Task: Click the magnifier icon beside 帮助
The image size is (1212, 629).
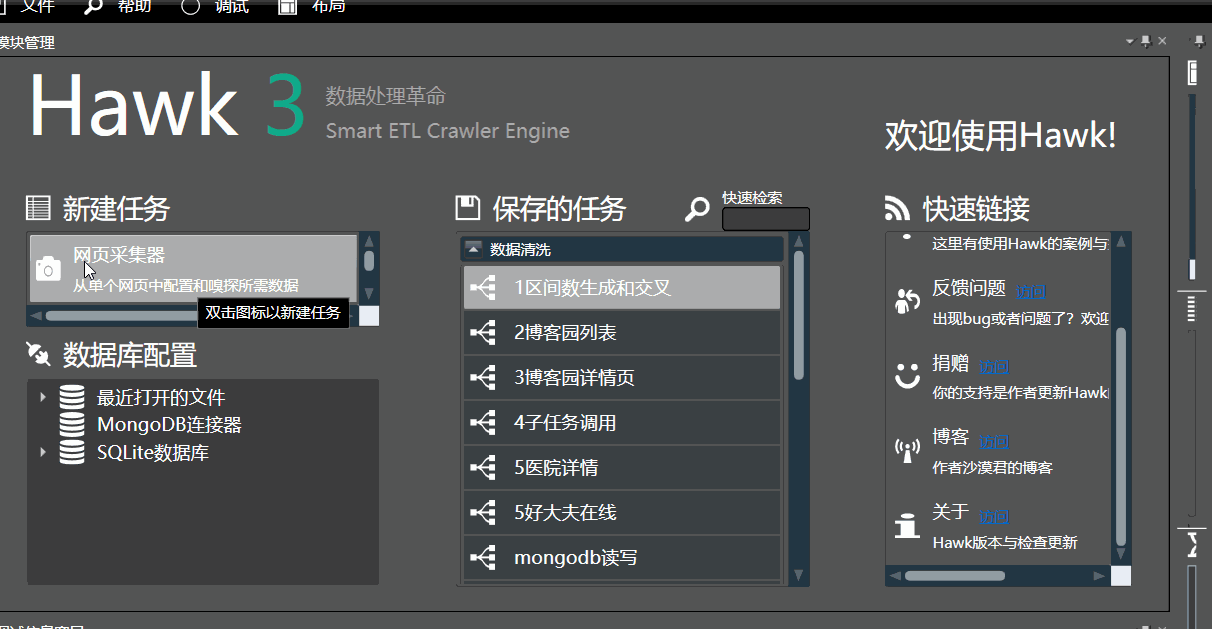Action: click(92, 7)
